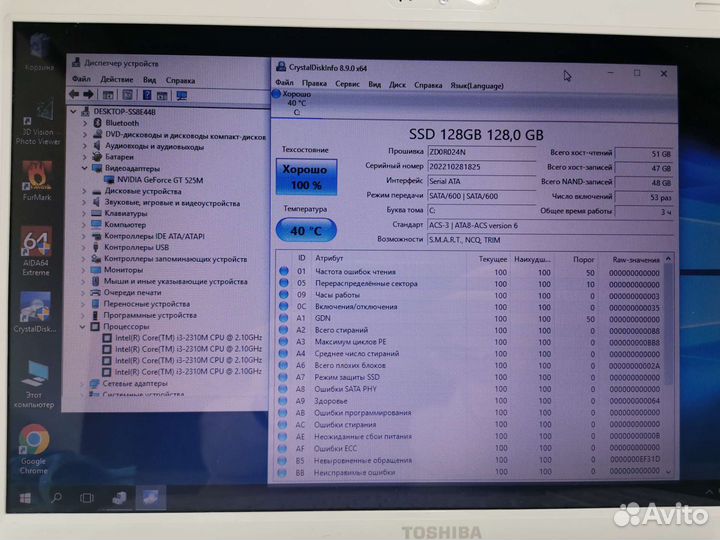Collapse Видеоадаптеры category
720x540 pixels.
[x=84, y=168]
